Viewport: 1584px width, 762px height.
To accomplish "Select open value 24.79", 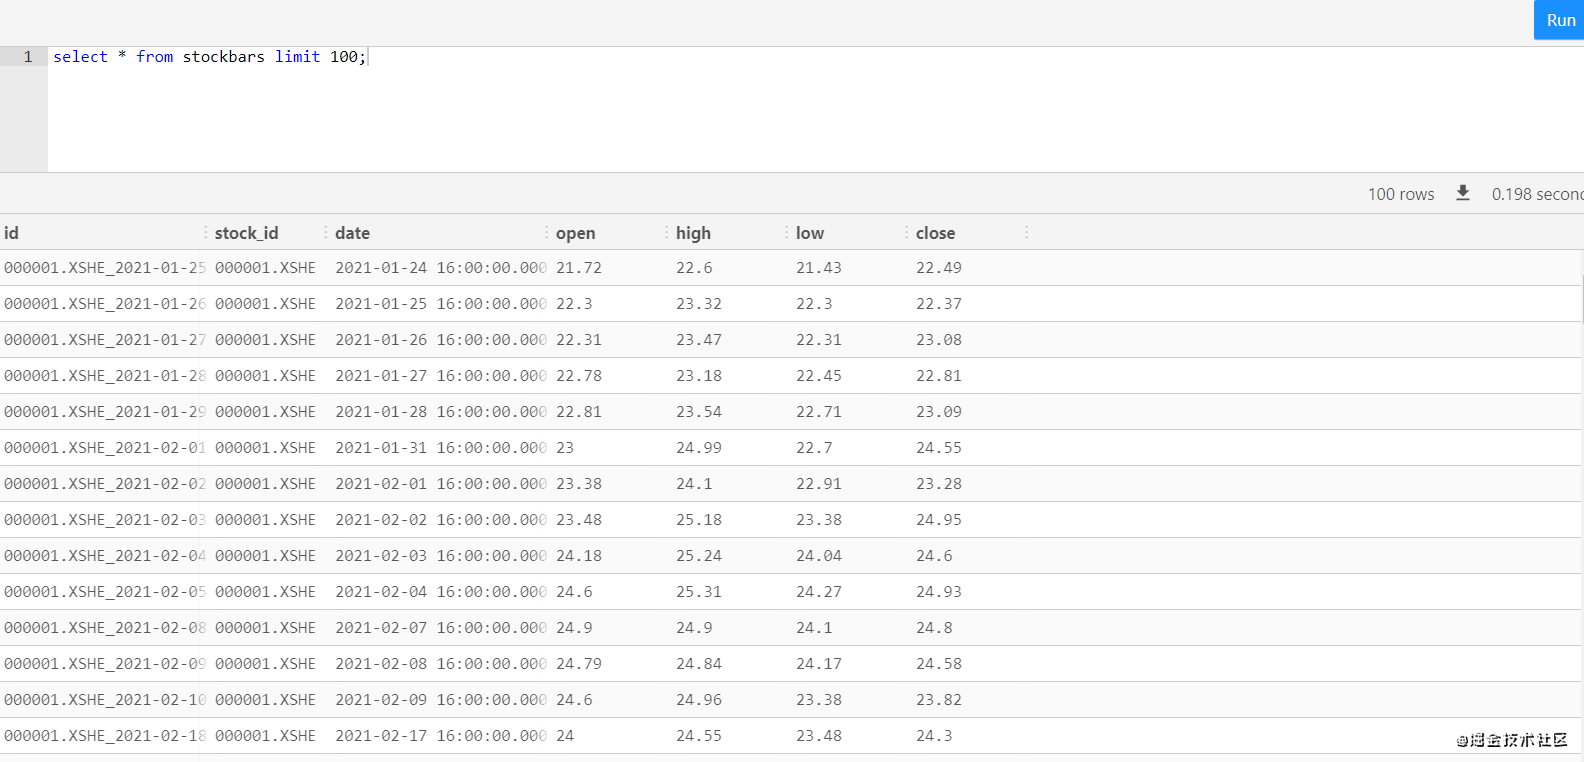I will tap(579, 664).
